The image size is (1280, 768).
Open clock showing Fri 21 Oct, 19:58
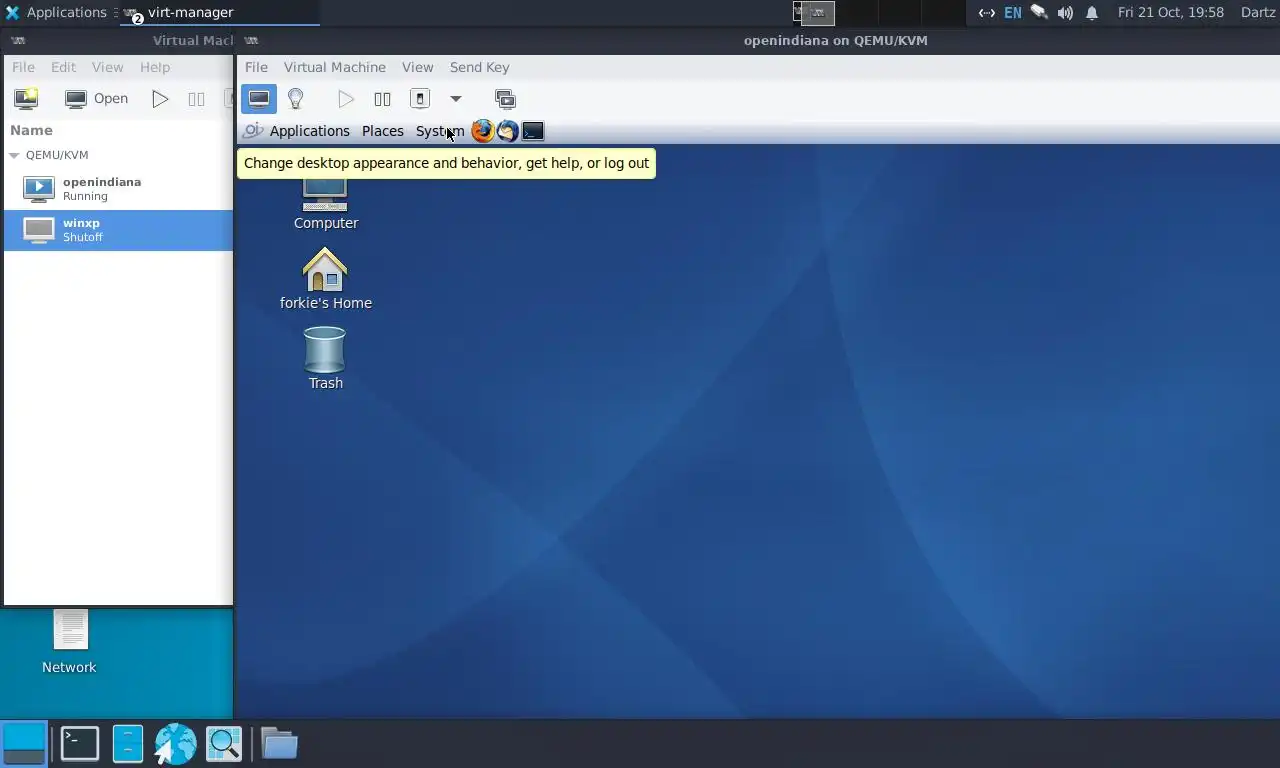pos(1171,12)
